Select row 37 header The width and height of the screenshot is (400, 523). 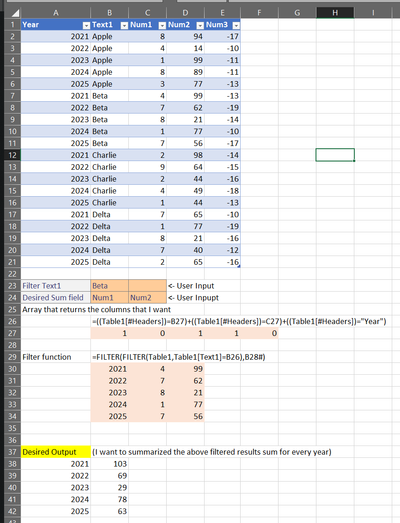point(12,452)
